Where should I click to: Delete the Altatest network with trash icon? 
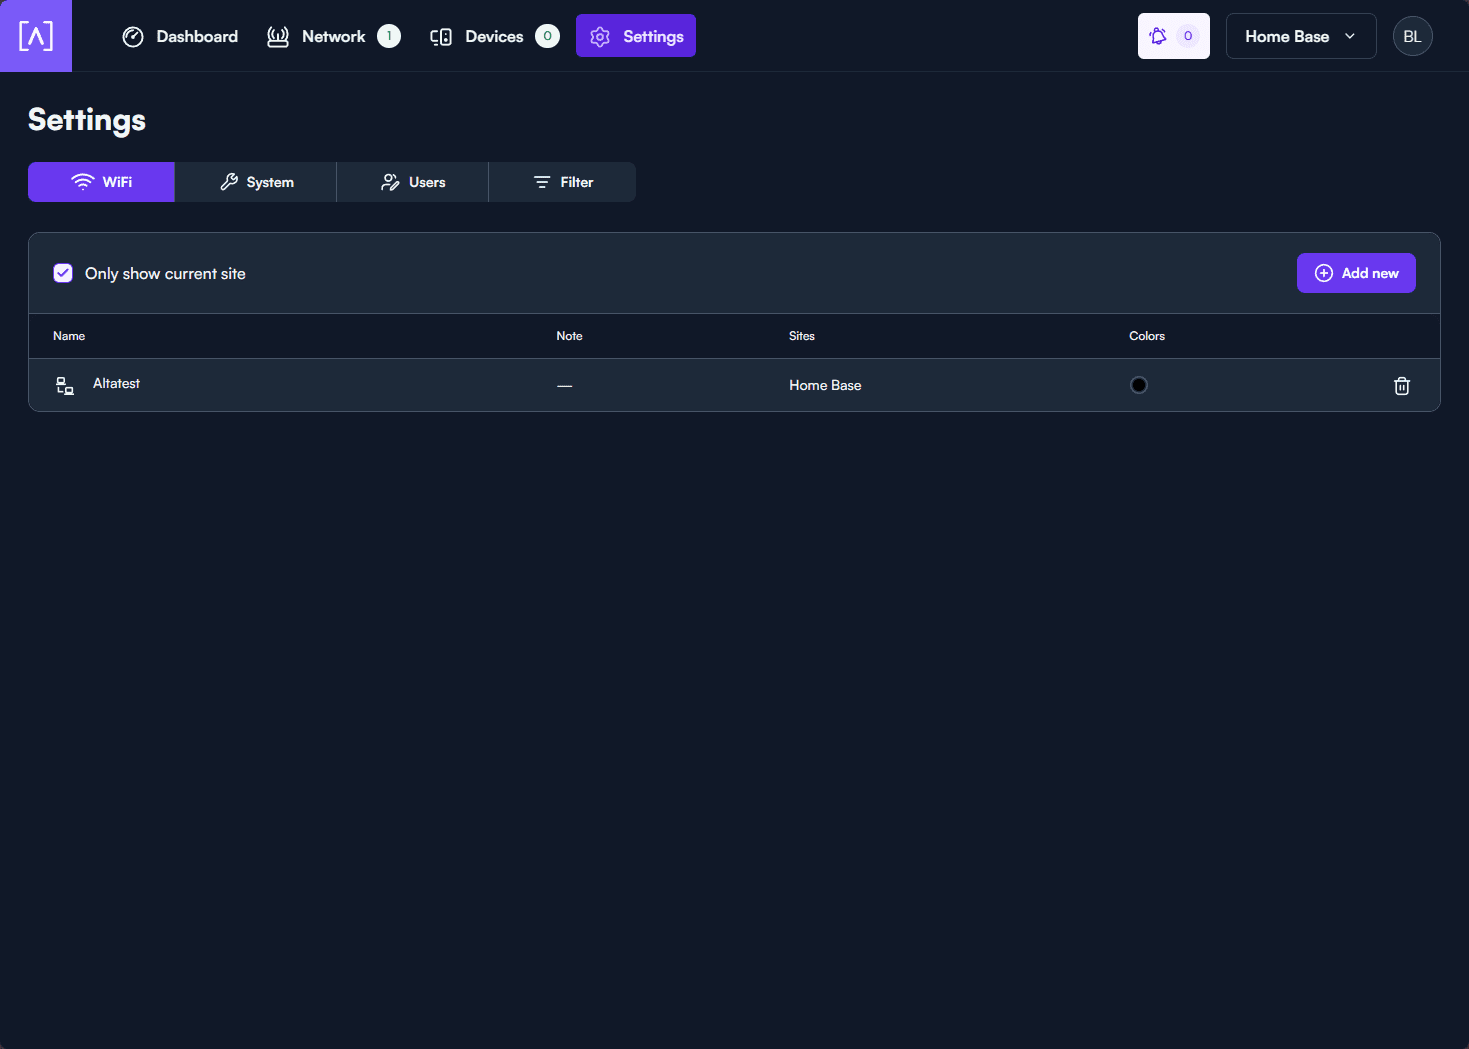coord(1402,386)
